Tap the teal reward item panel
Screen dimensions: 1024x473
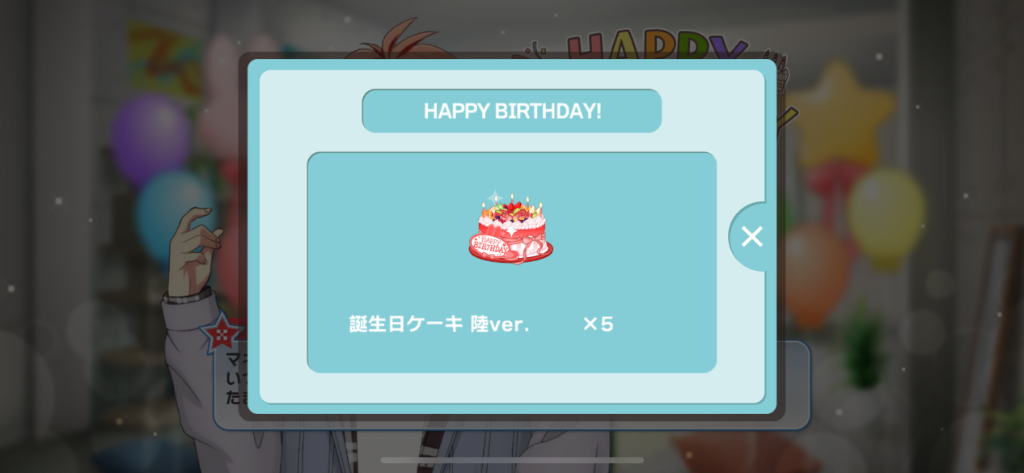click(x=512, y=262)
